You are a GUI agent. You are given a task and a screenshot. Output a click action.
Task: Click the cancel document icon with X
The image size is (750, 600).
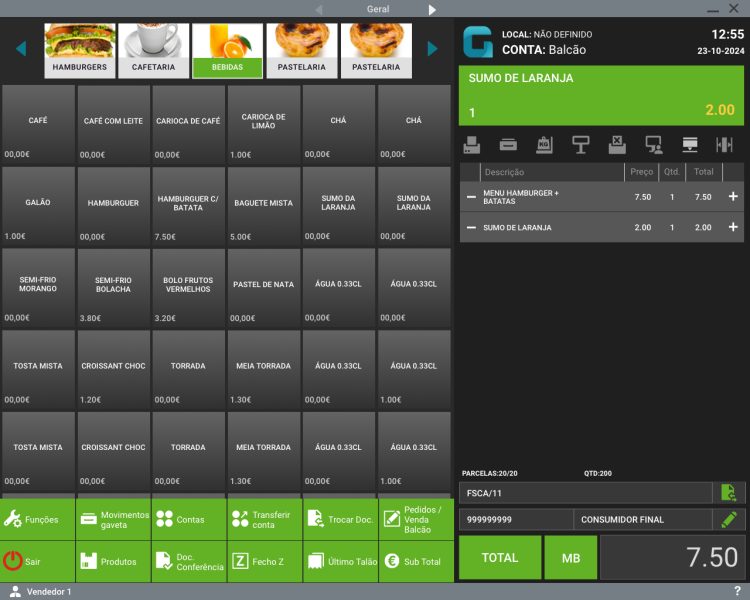coord(617,144)
